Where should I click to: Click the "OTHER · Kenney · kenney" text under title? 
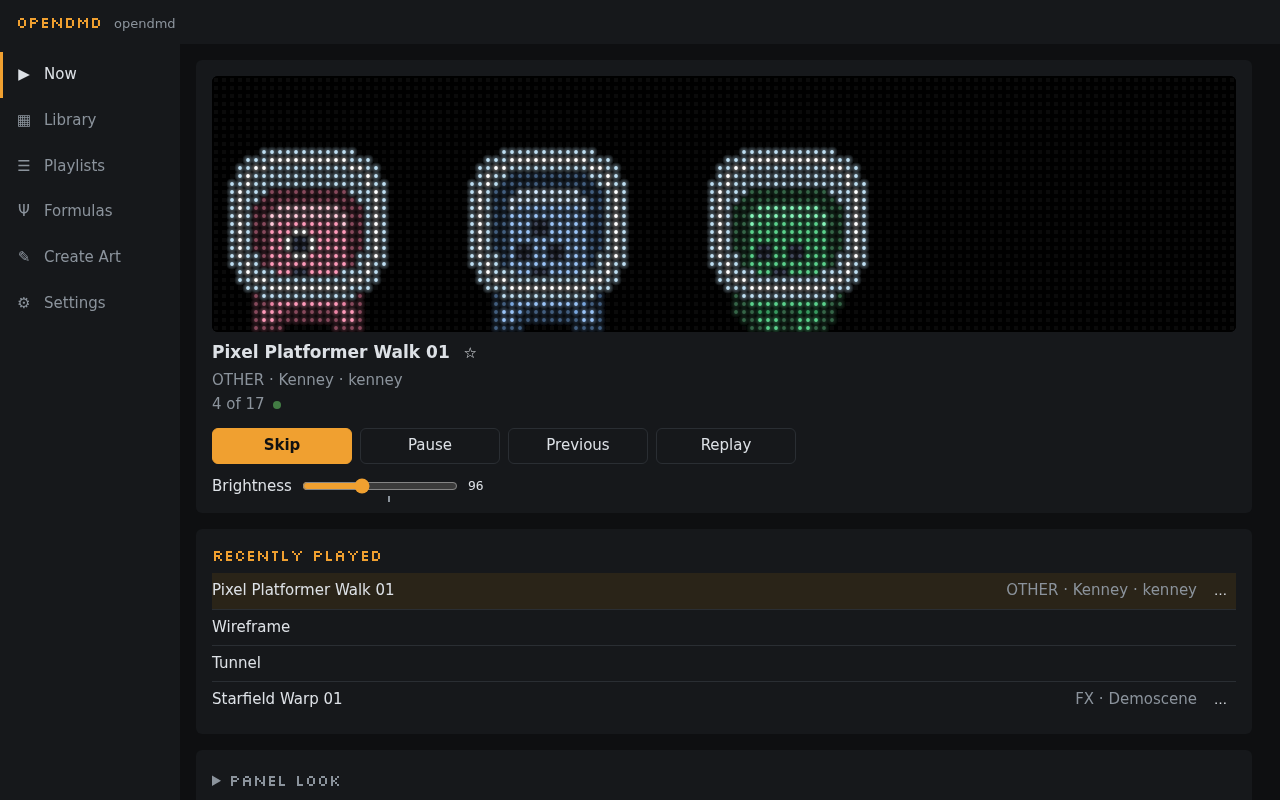coord(307,380)
